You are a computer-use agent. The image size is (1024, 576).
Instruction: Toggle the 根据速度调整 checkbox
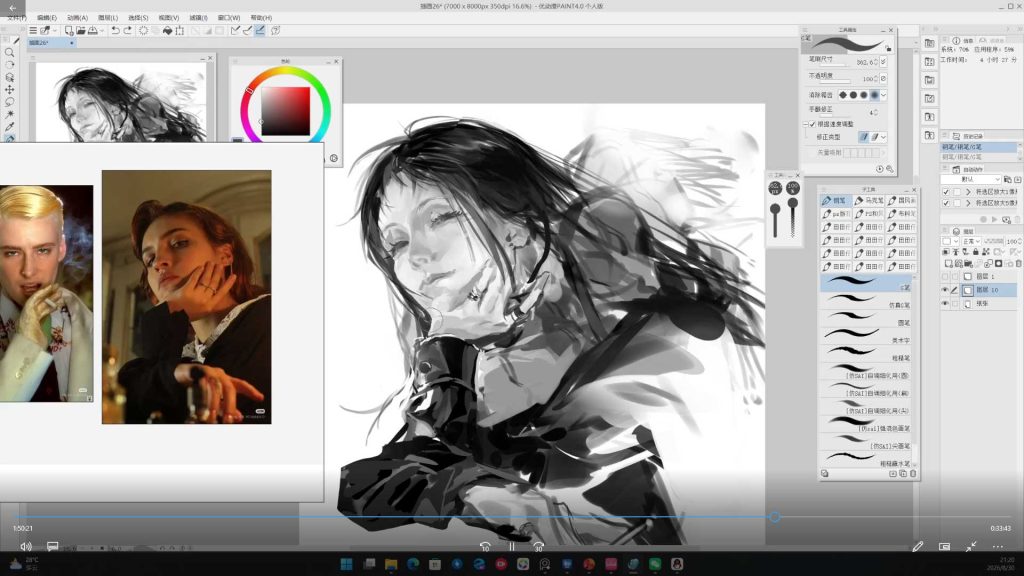[812, 124]
